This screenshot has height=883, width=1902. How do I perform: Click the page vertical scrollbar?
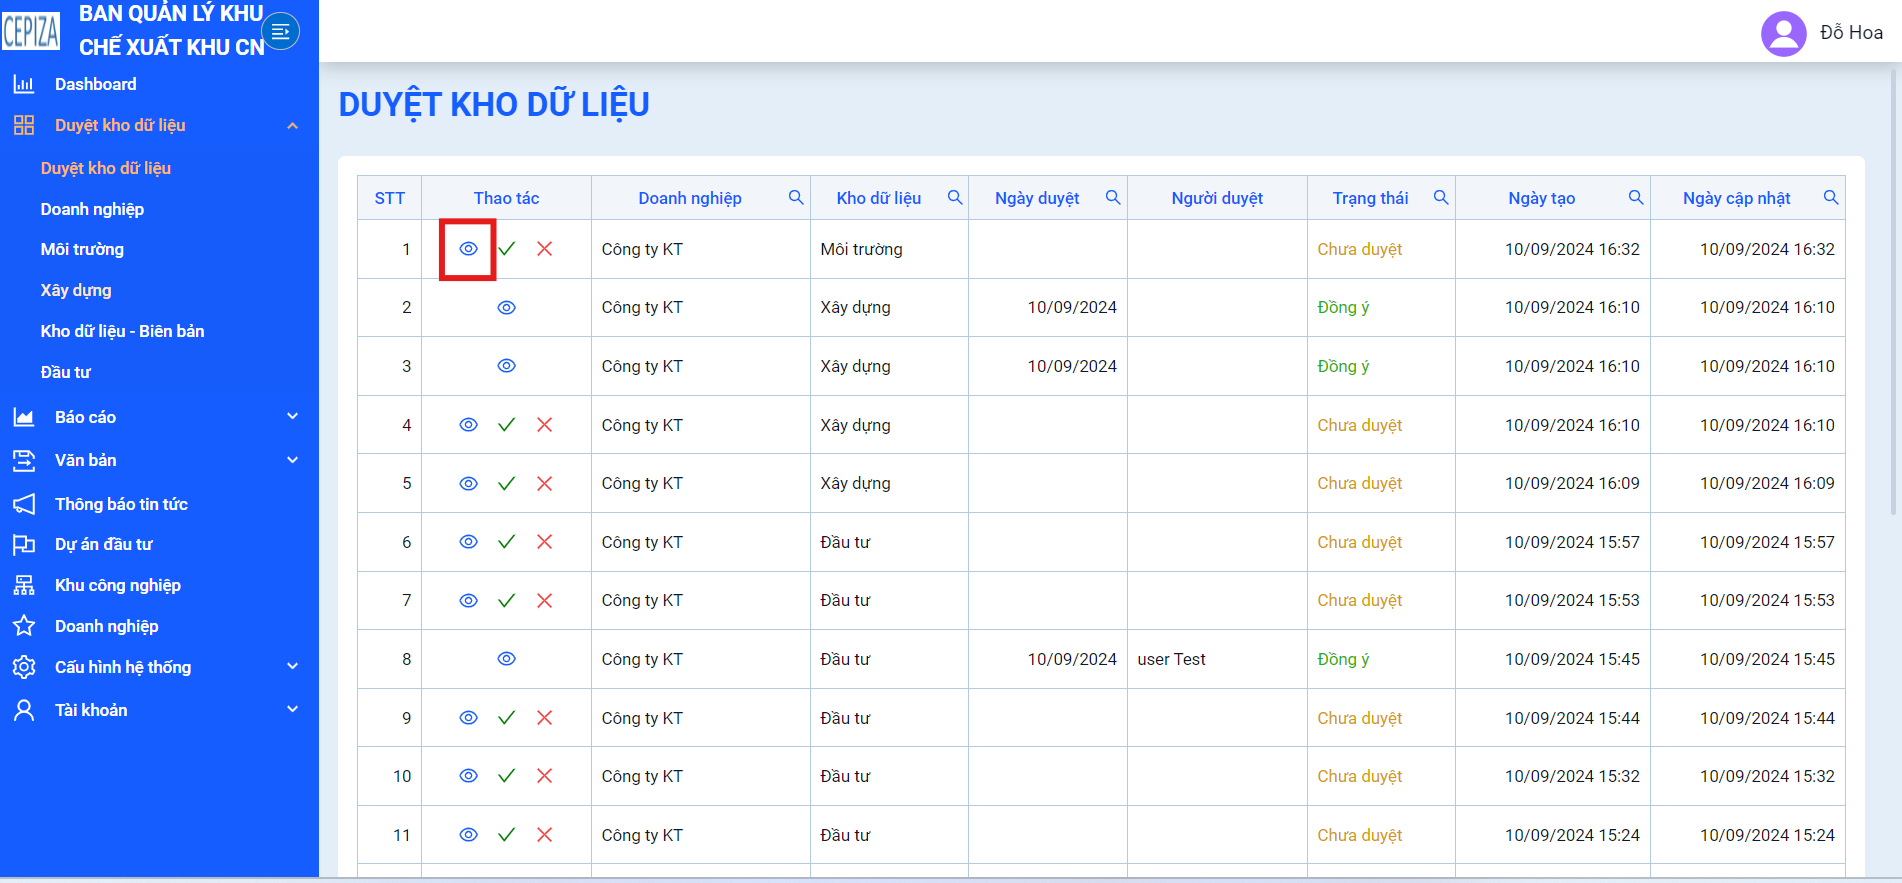1894,290
